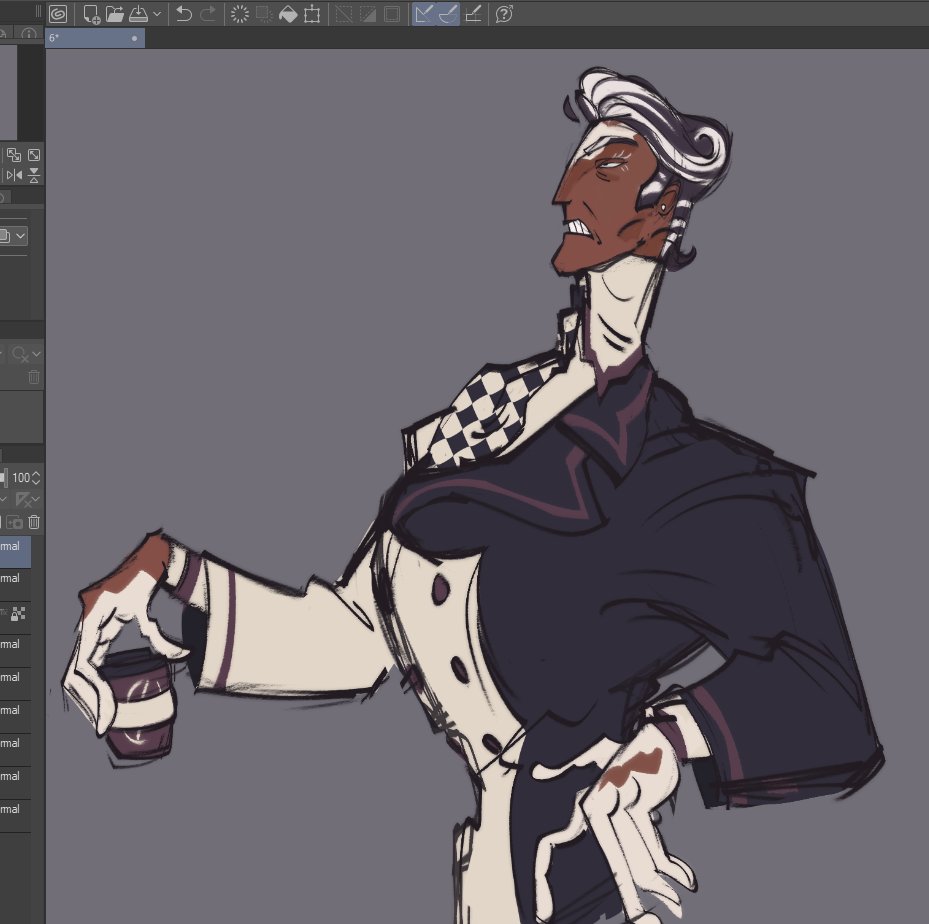Open the dropdown beside the frame icon

click(x=21, y=236)
